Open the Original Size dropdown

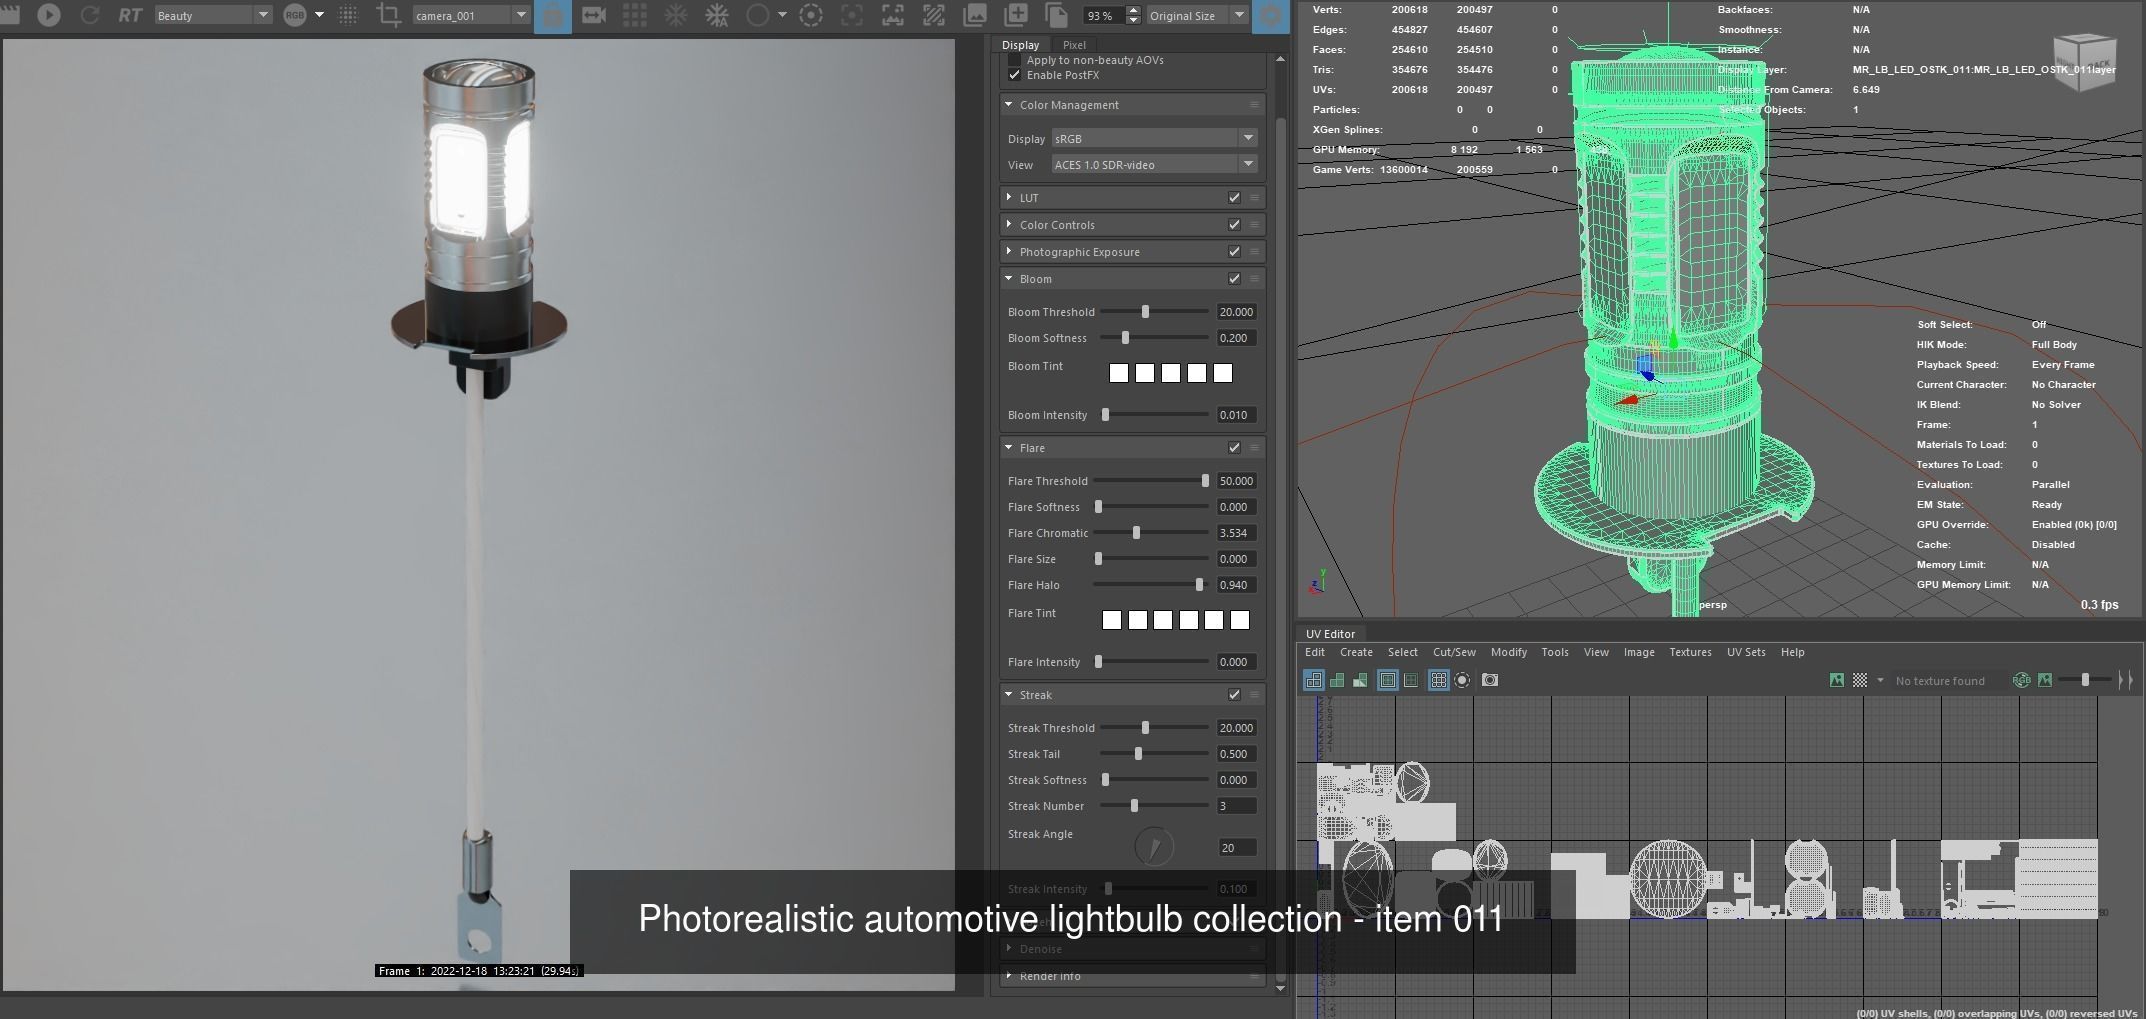click(1197, 15)
